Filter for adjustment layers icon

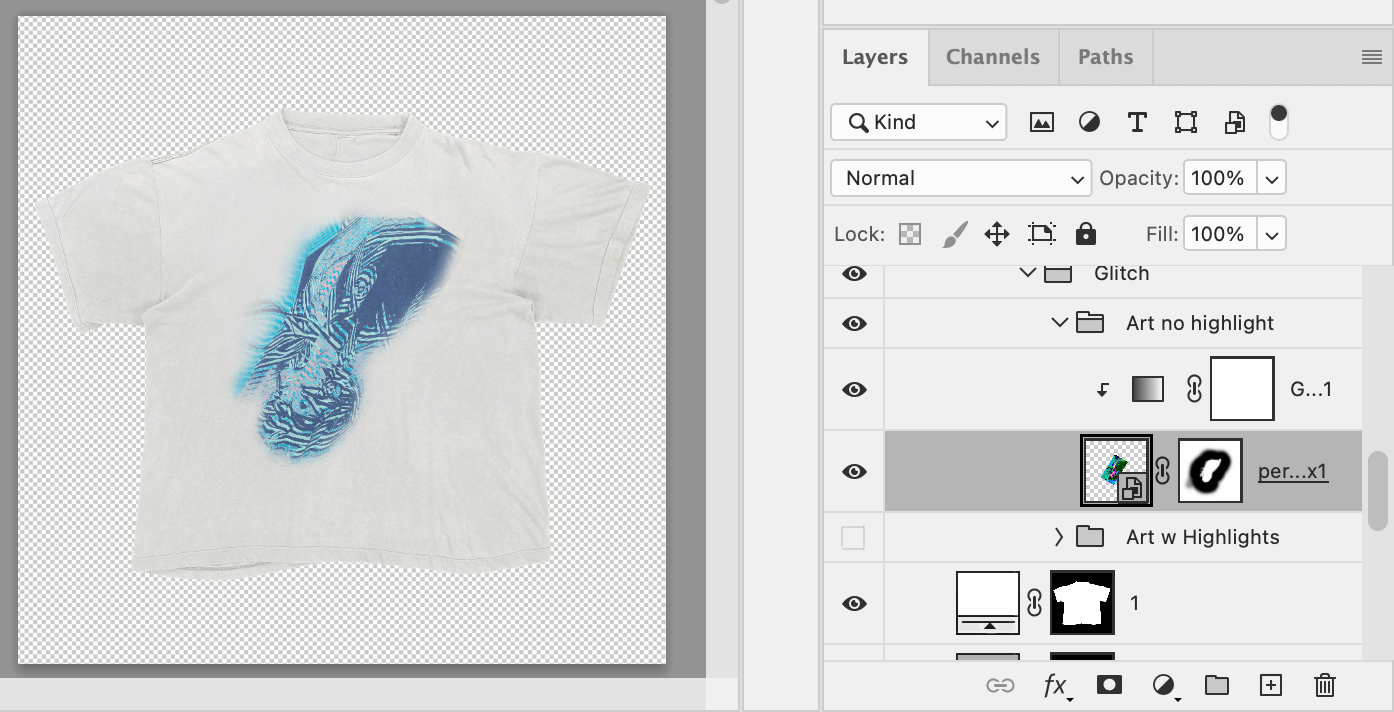pos(1089,122)
